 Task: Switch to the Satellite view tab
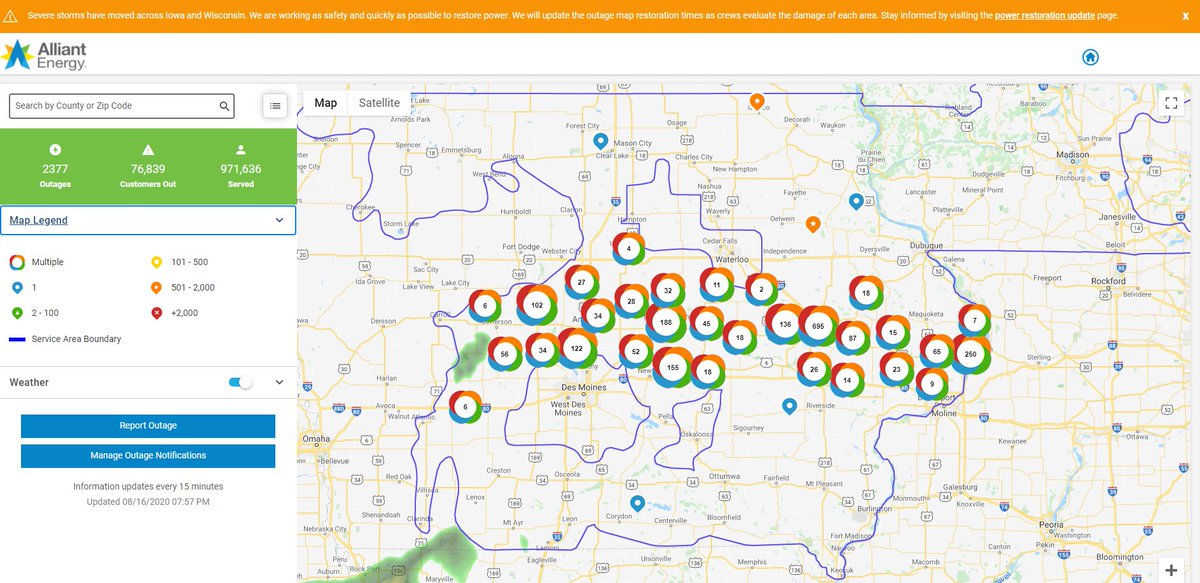[x=379, y=103]
